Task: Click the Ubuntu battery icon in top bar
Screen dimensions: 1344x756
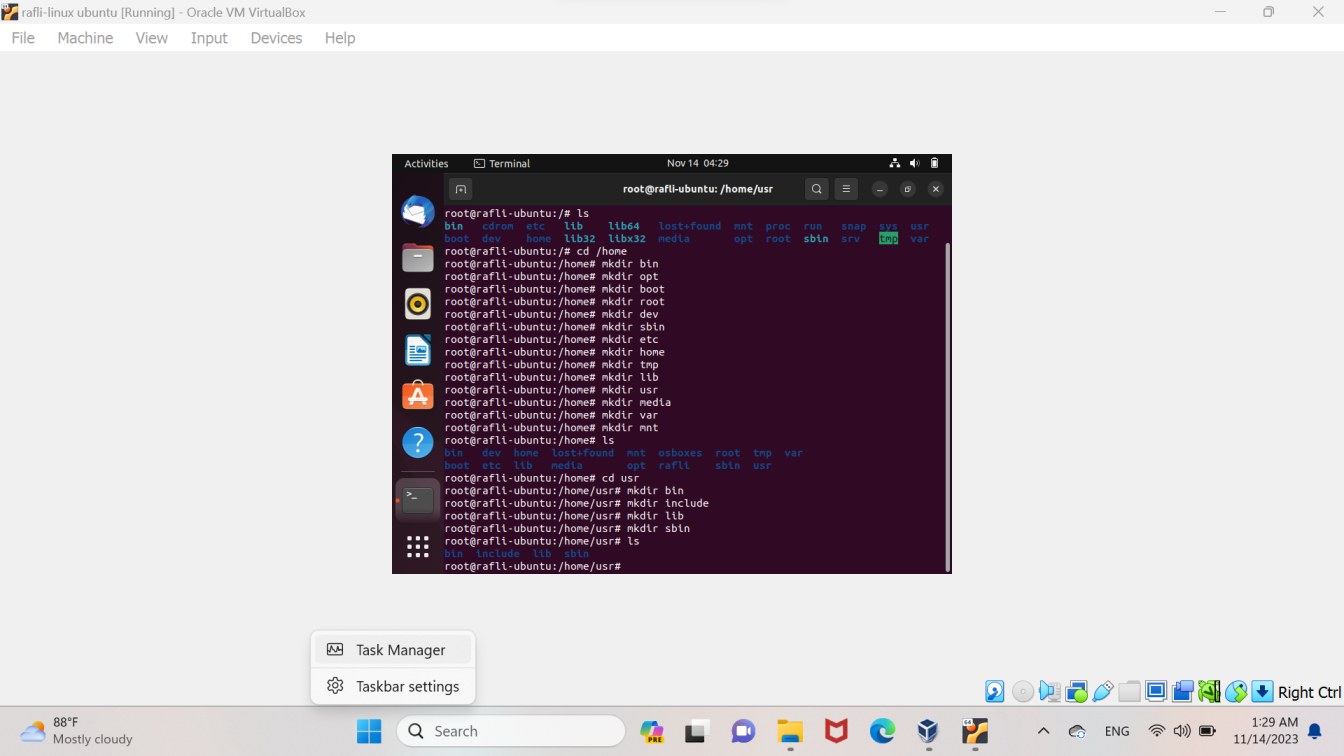Action: [x=934, y=163]
